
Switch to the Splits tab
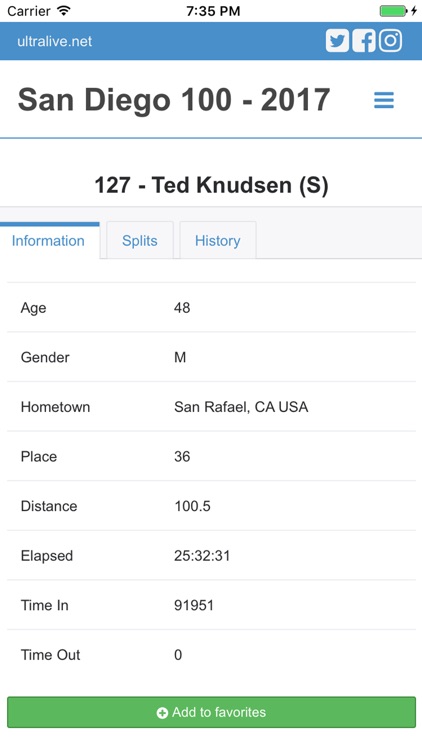140,240
